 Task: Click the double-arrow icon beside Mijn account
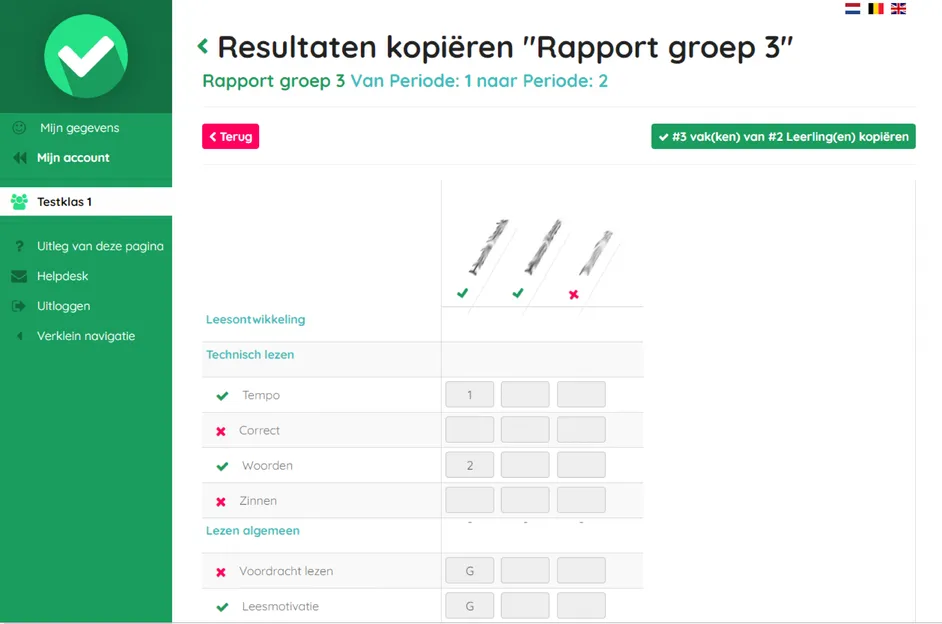[x=20, y=157]
